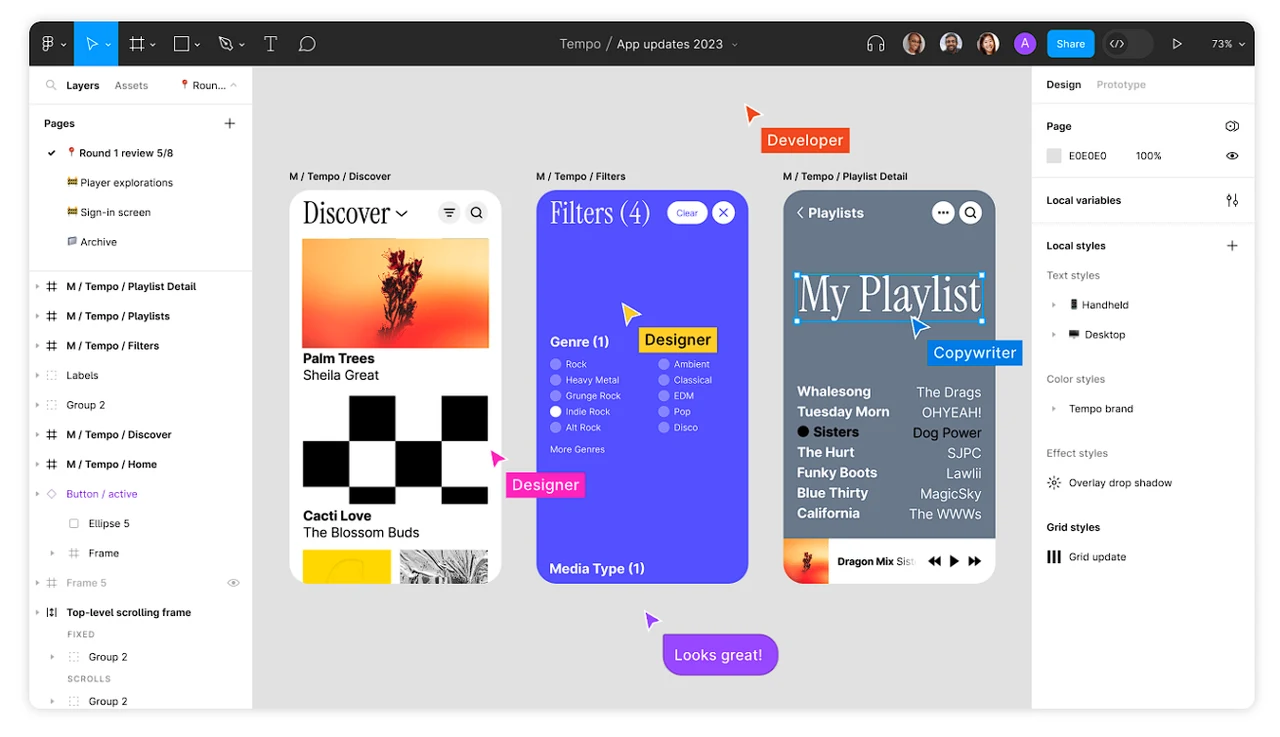
Task: Close the Filters screen with X
Action: coord(723,212)
